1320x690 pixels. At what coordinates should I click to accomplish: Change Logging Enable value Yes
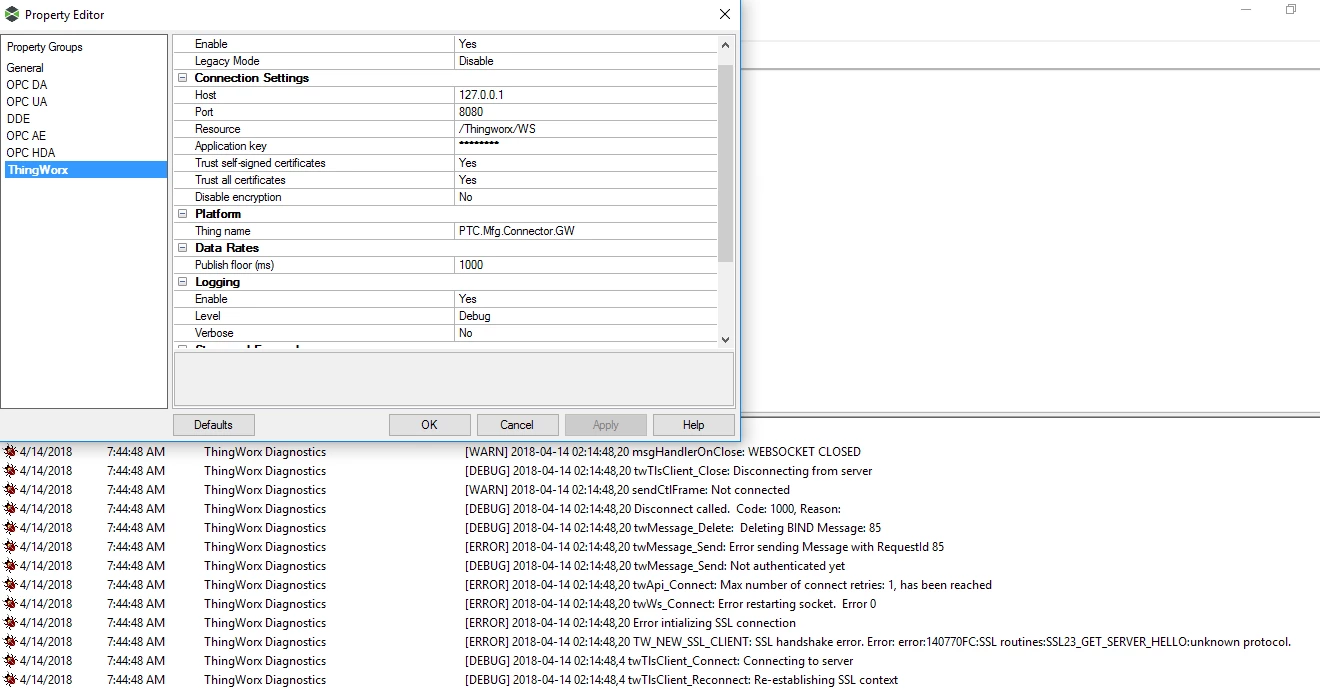click(x=586, y=299)
